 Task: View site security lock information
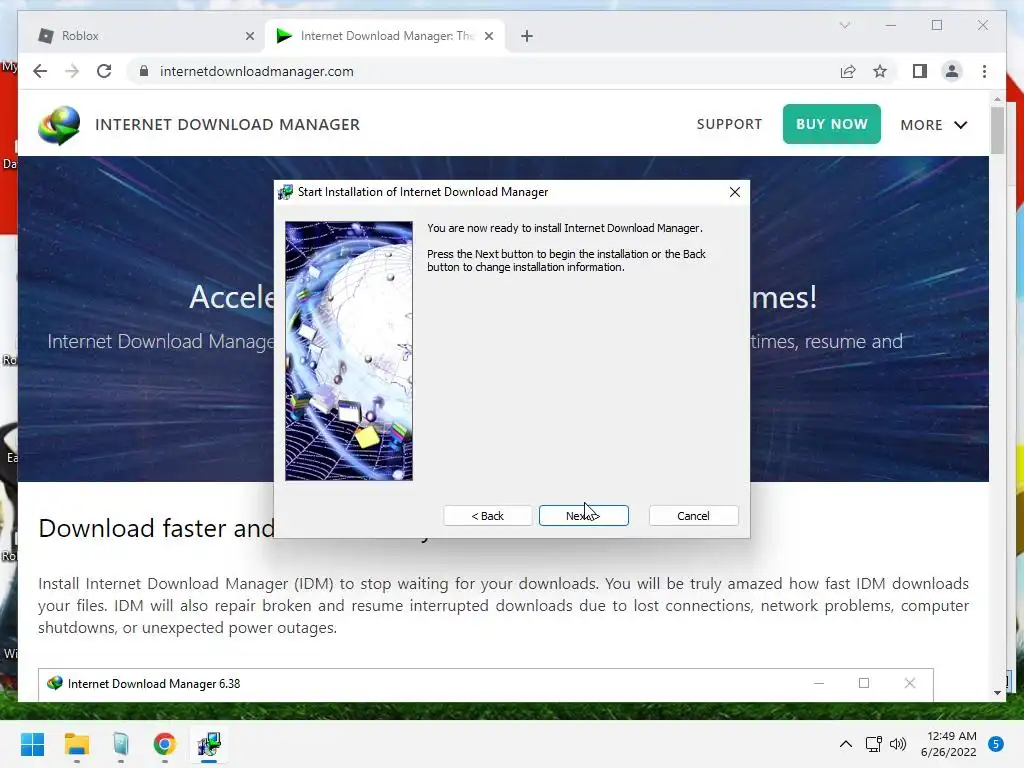coord(144,71)
